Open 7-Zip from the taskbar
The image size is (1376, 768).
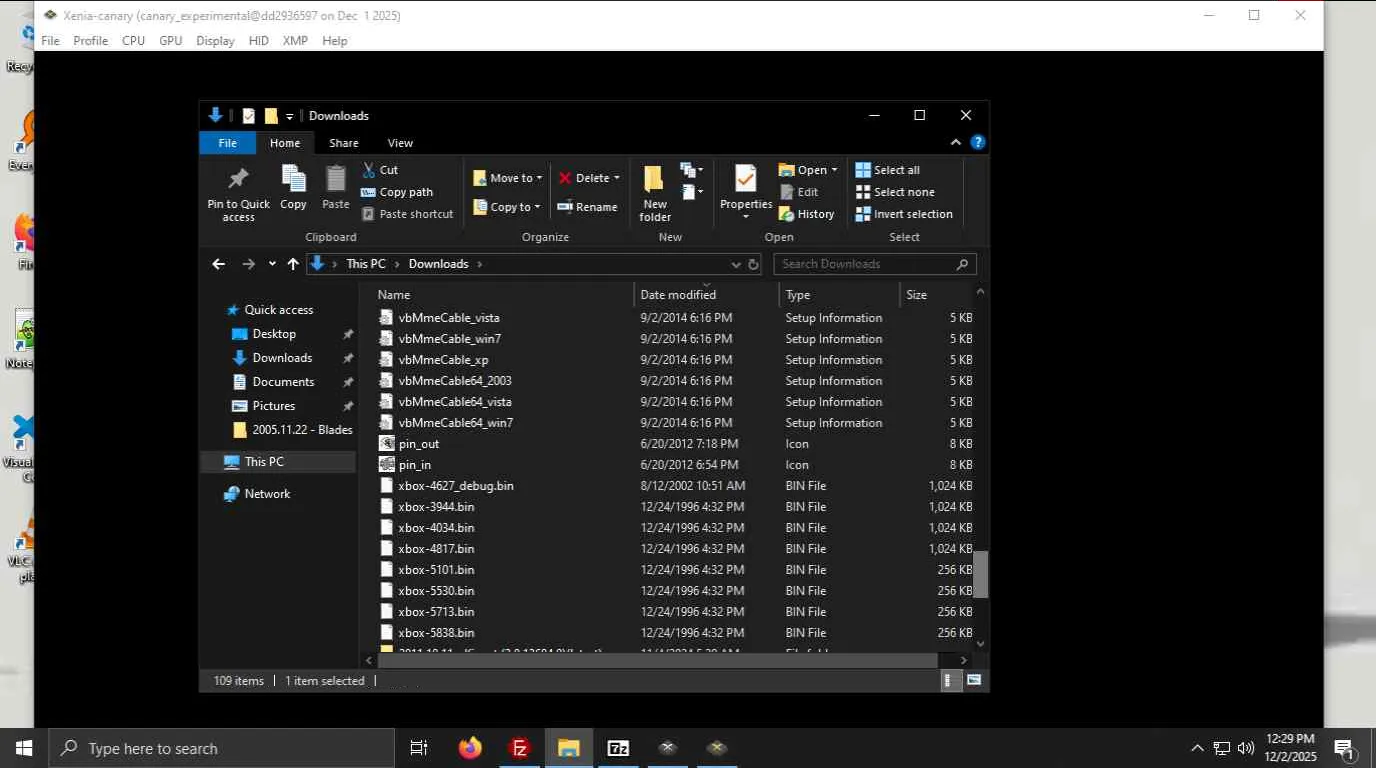pyautogui.click(x=618, y=748)
